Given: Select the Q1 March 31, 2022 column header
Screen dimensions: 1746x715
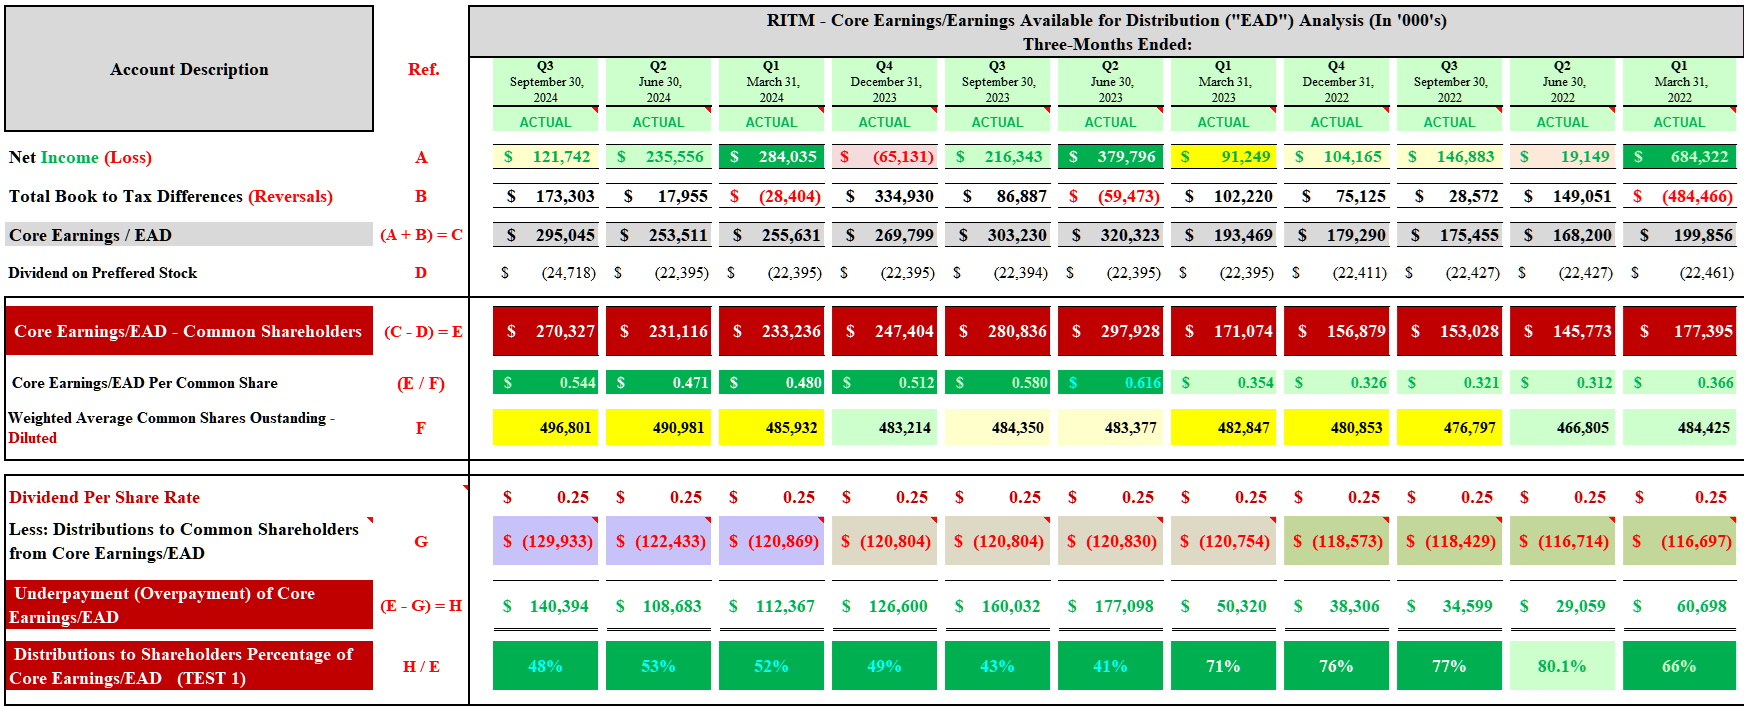Looking at the screenshot, I should pyautogui.click(x=1679, y=82).
